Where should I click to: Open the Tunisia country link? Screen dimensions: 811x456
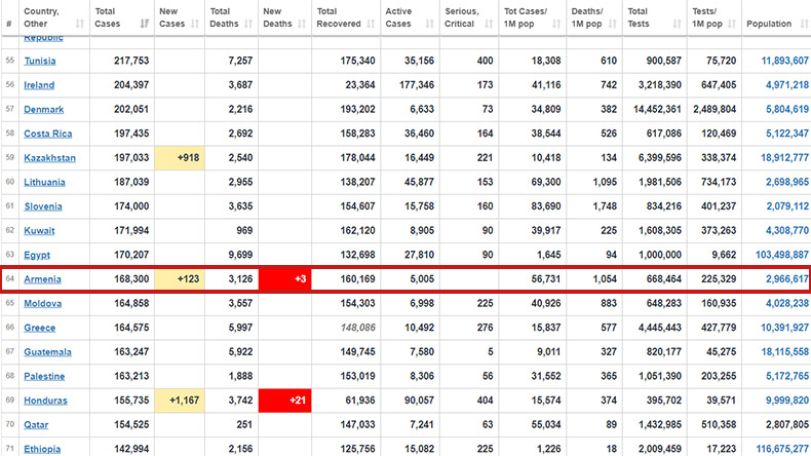40,61
